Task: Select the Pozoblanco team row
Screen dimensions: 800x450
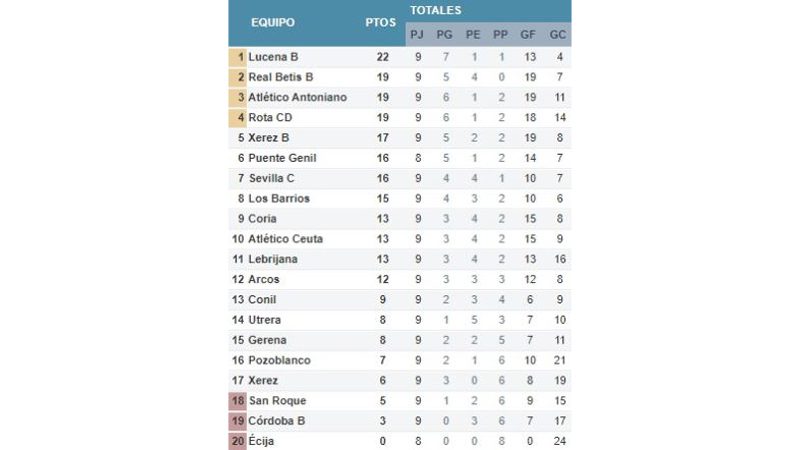Action: point(399,360)
